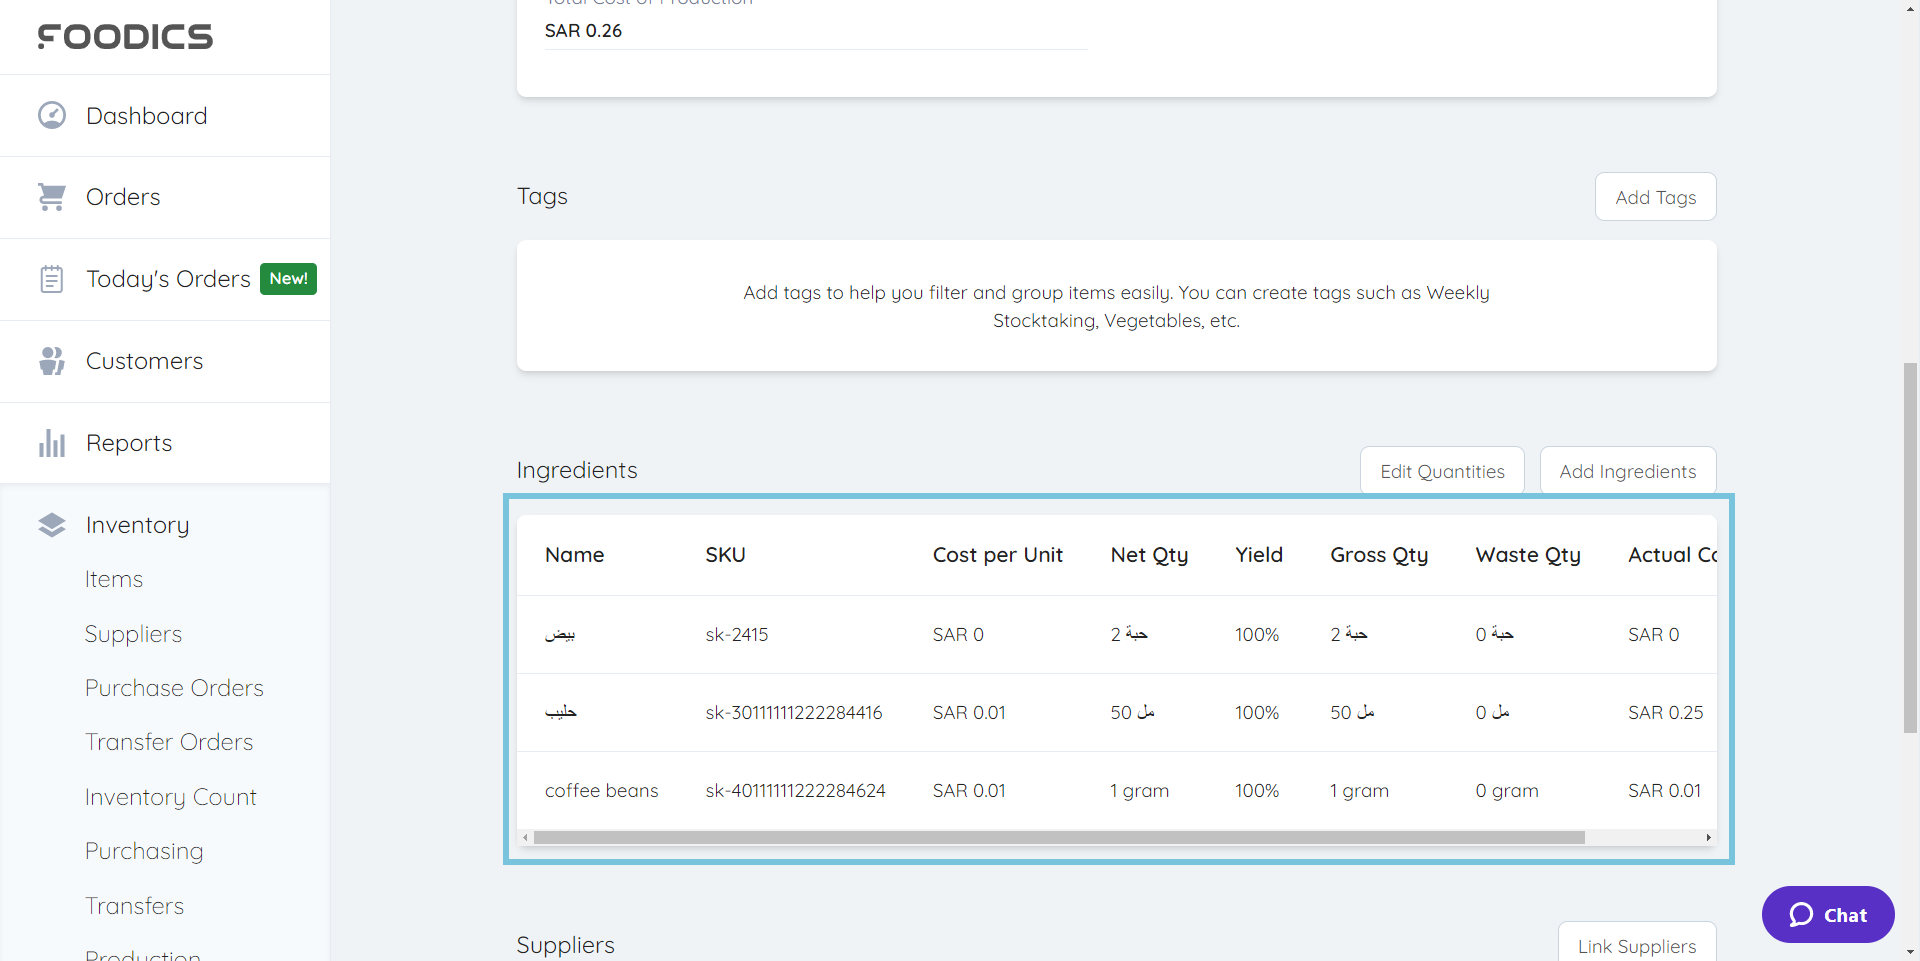Click the Suppliers section heading
Screen dimensions: 1920x961
[x=566, y=945]
